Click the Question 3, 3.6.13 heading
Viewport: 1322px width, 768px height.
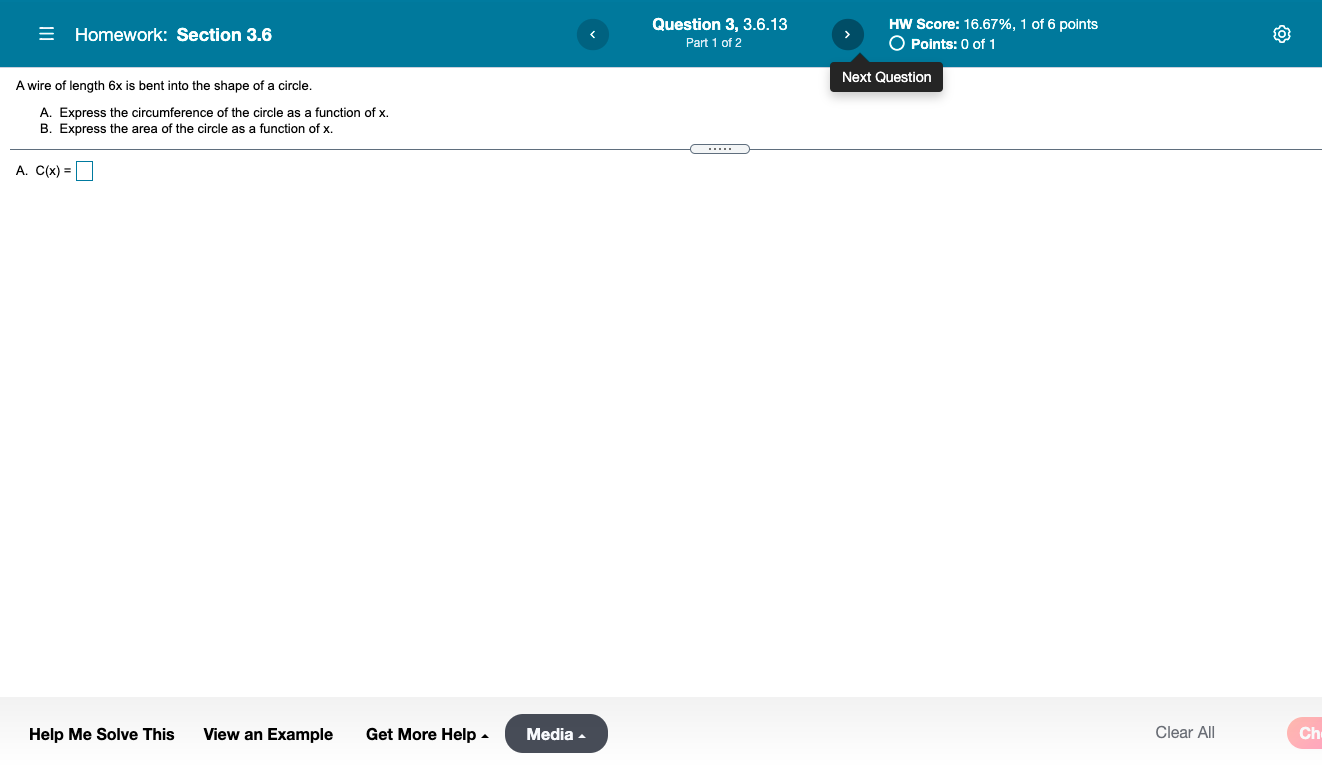[x=719, y=24]
